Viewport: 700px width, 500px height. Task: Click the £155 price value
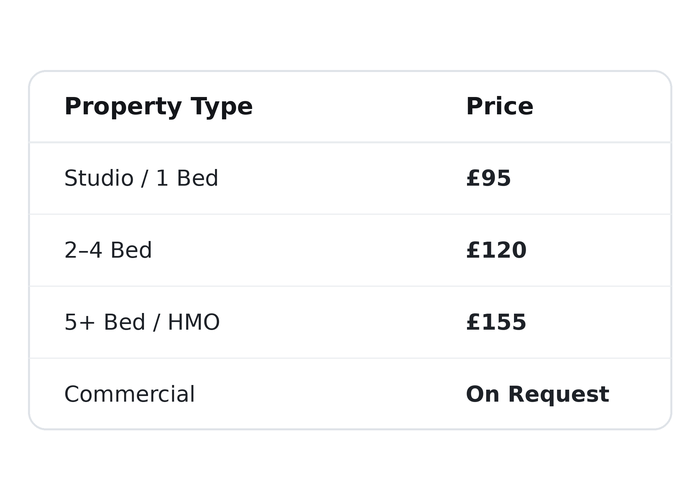(496, 322)
